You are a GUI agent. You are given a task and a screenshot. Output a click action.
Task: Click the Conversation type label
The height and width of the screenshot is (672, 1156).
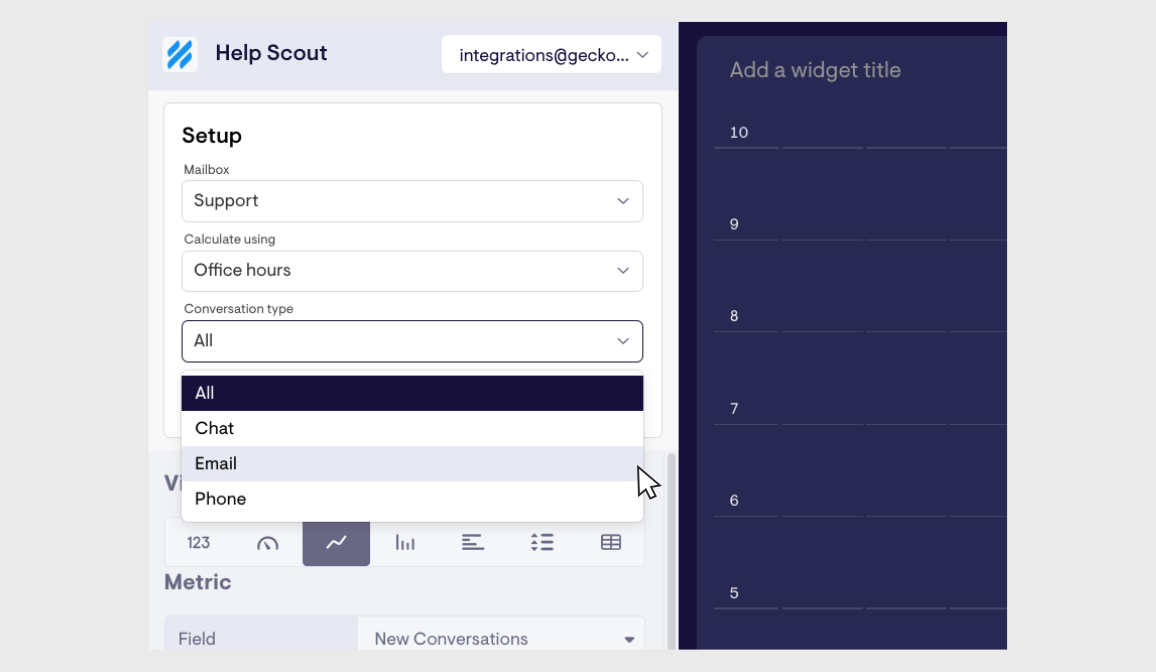click(x=238, y=309)
